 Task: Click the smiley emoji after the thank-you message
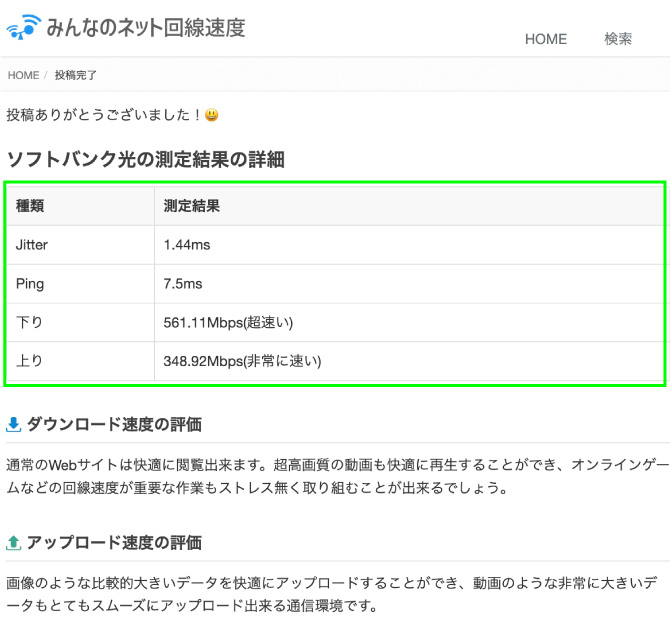pos(212,115)
